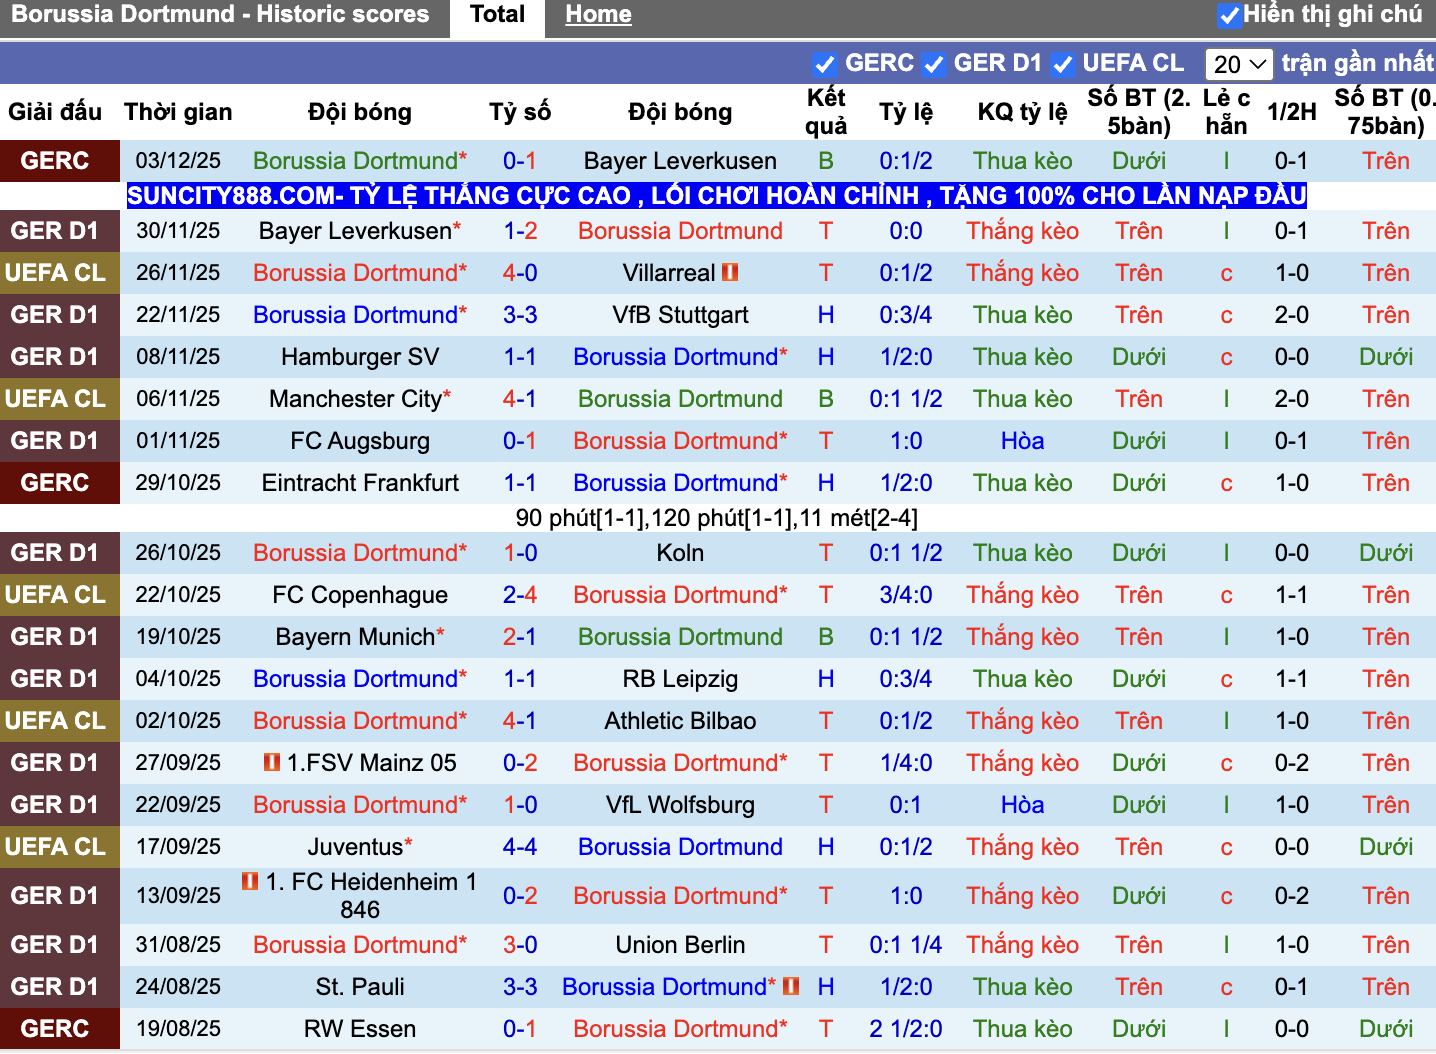Click the 2-4 score of FC Copenhague match
Viewport: 1436px width, 1054px height.
click(x=520, y=595)
